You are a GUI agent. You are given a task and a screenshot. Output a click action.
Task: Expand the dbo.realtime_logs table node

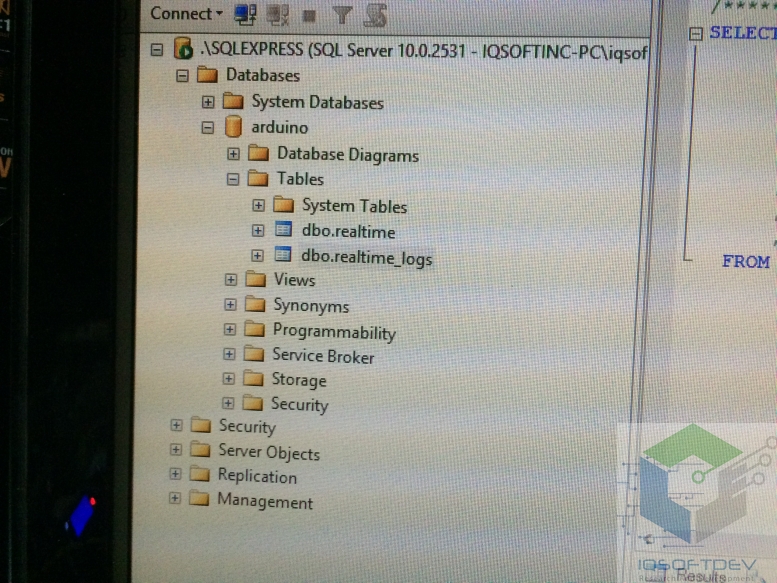click(x=257, y=256)
